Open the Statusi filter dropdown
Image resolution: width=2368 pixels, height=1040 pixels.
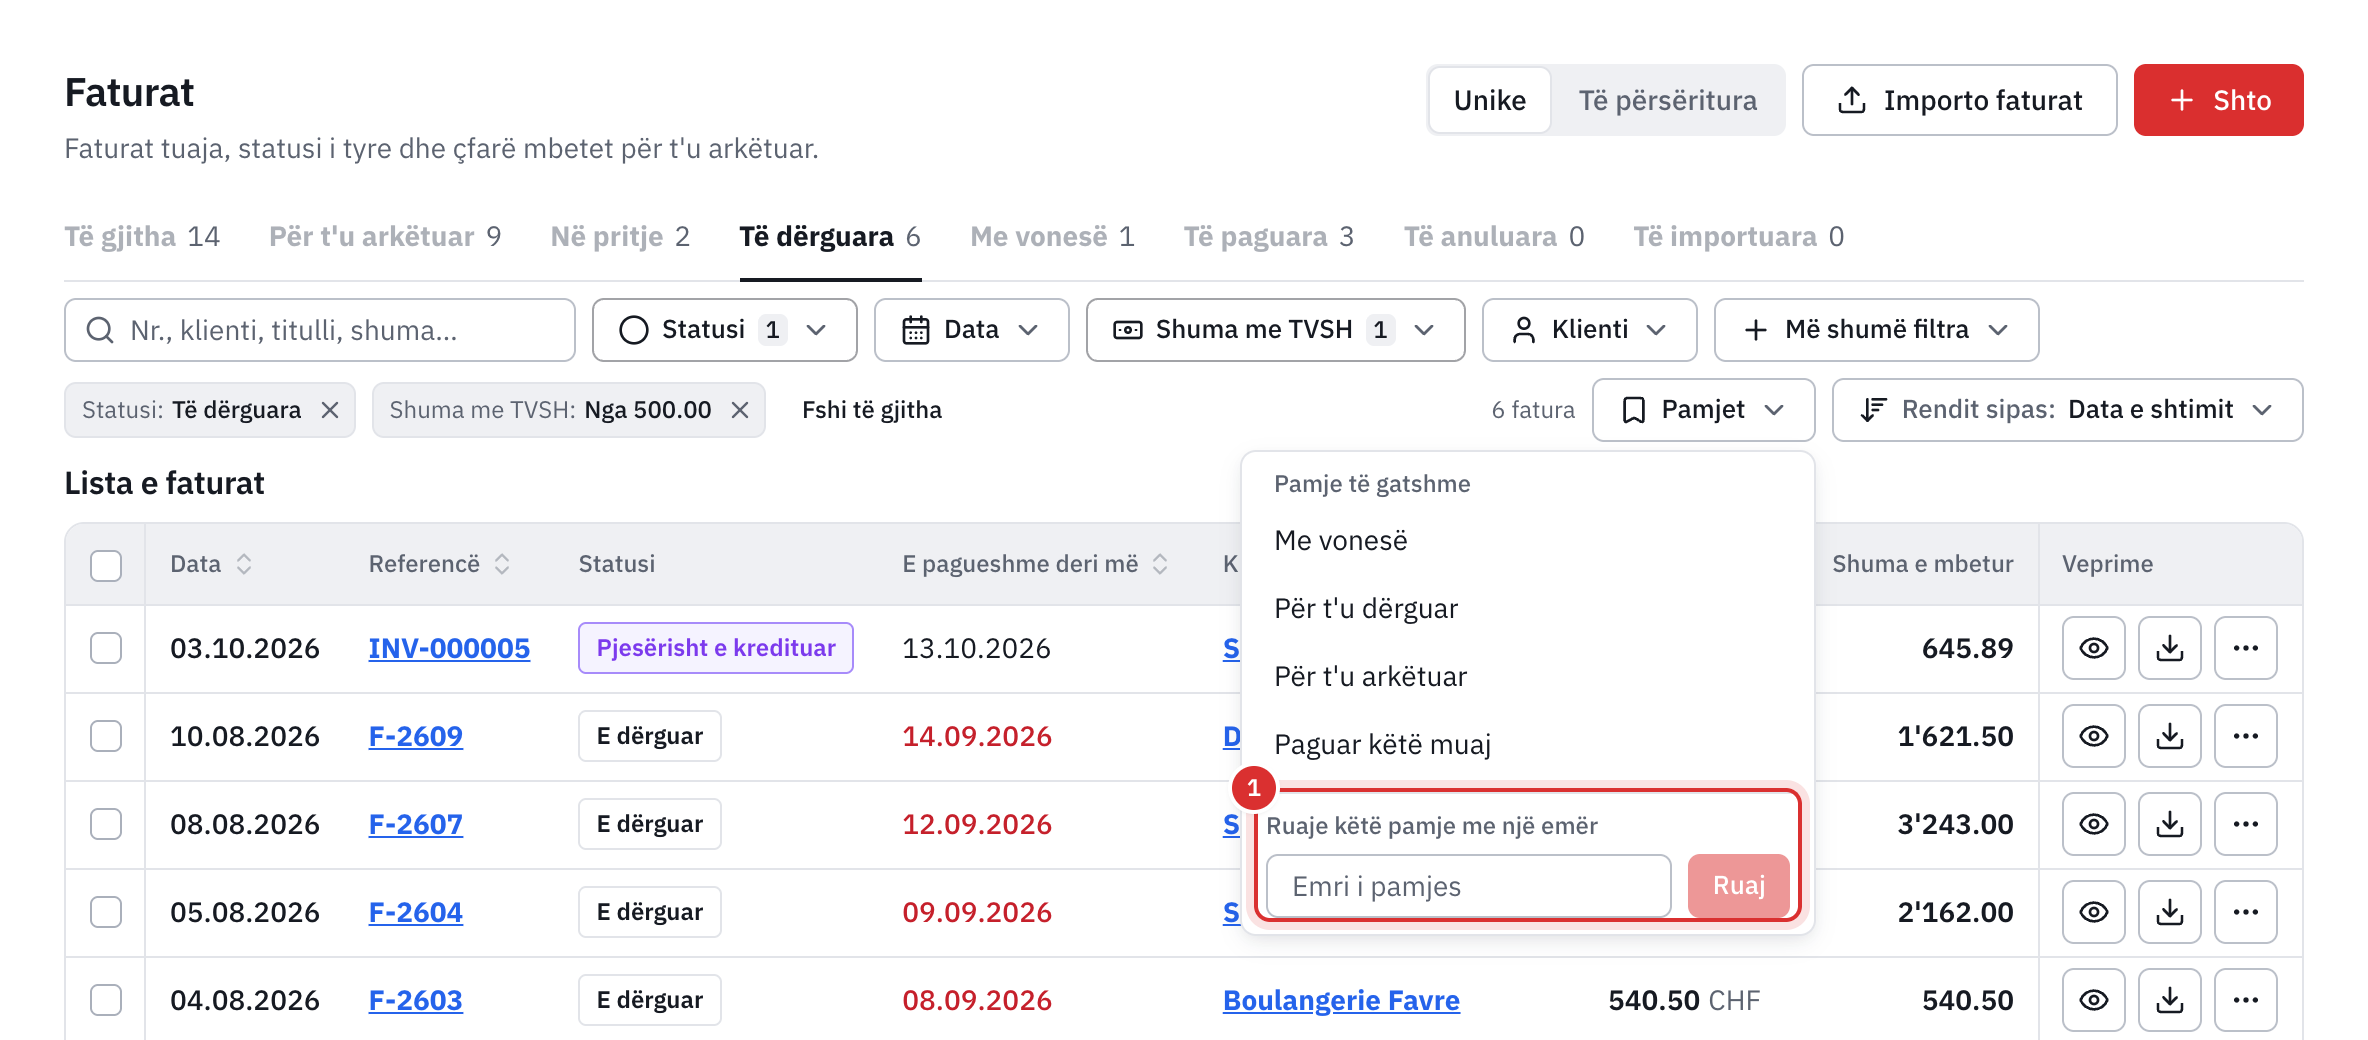click(724, 330)
